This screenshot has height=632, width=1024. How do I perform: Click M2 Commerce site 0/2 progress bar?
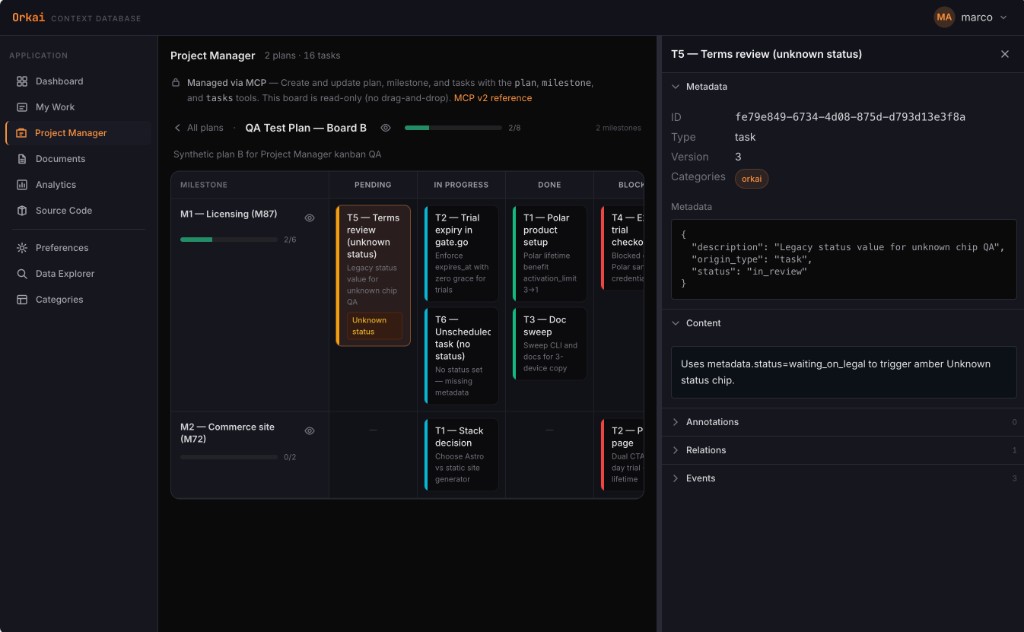229,457
